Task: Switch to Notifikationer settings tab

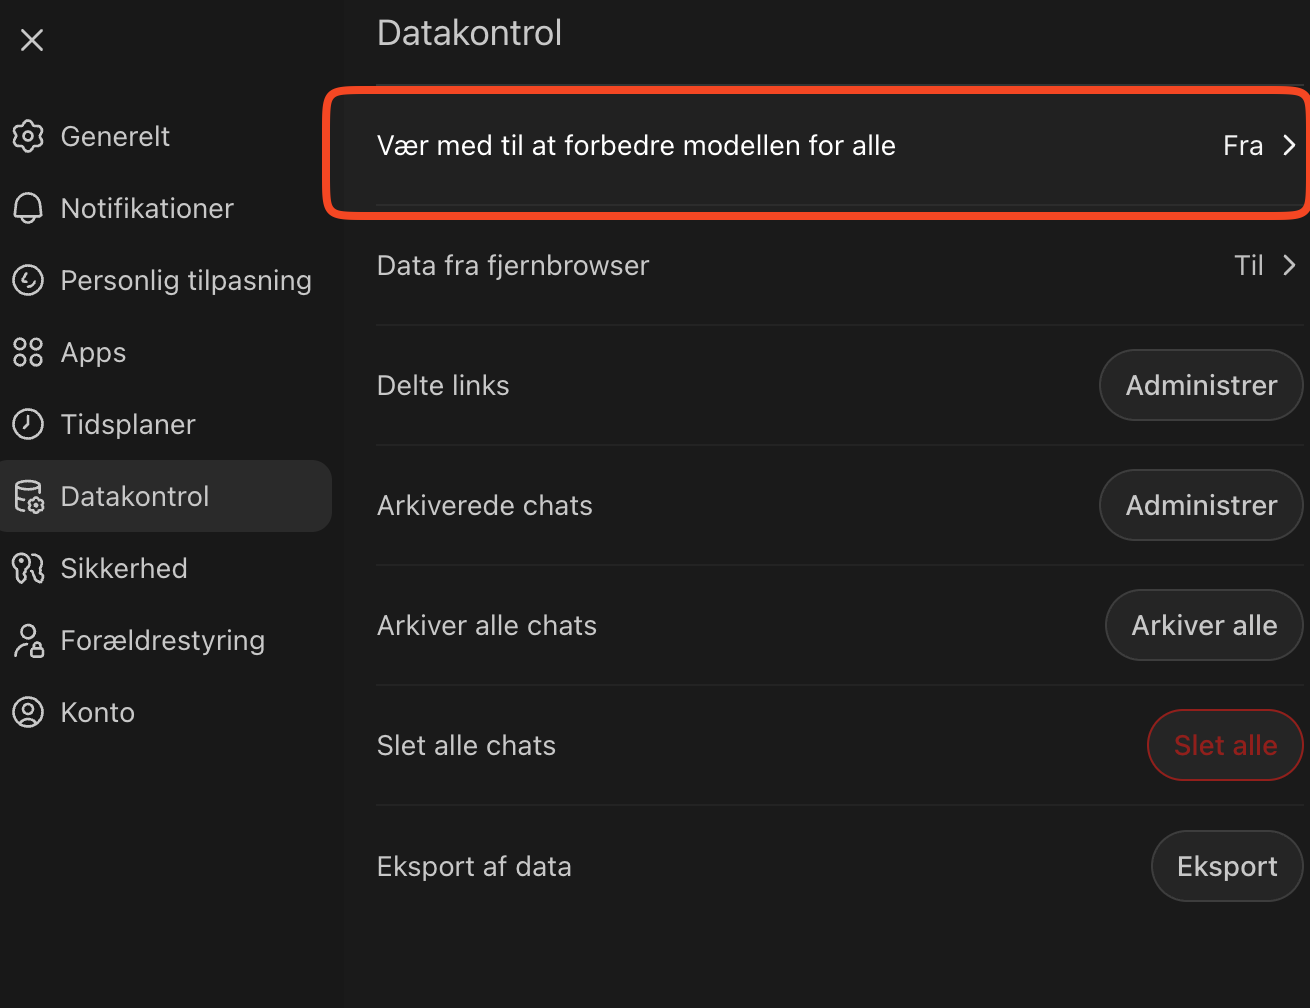Action: (x=147, y=208)
